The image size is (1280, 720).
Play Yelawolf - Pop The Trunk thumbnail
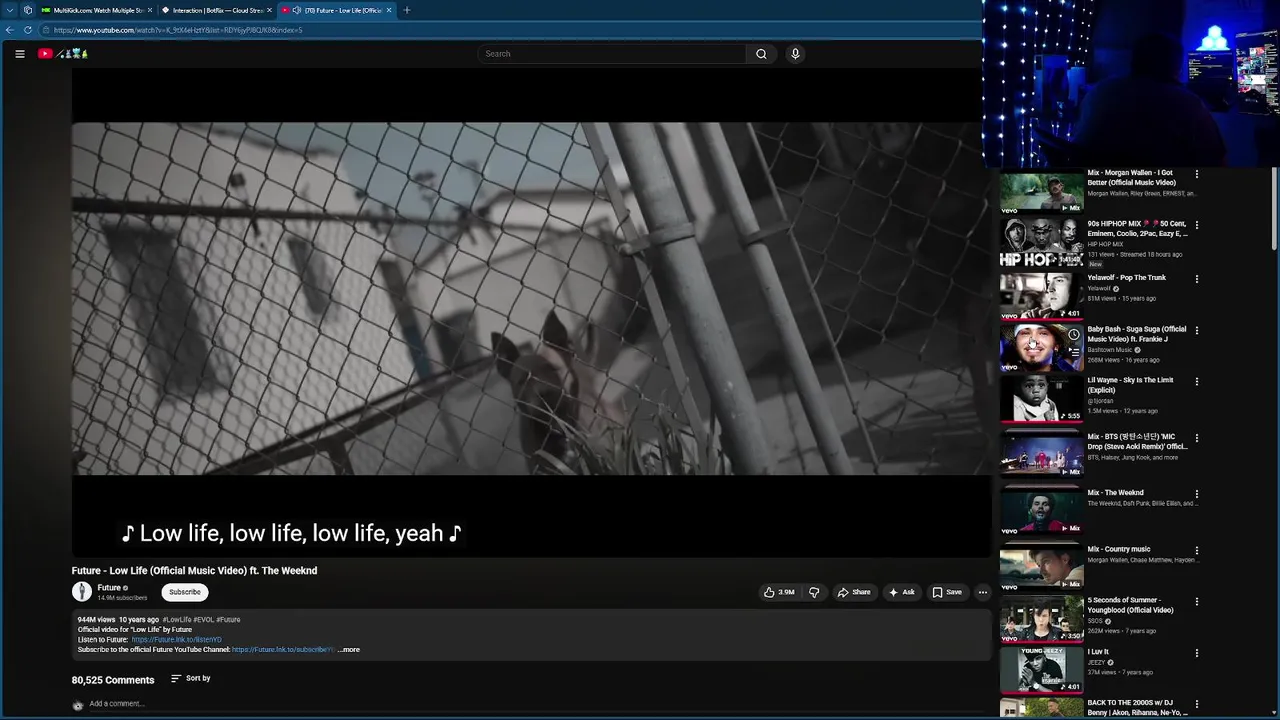point(1041,296)
